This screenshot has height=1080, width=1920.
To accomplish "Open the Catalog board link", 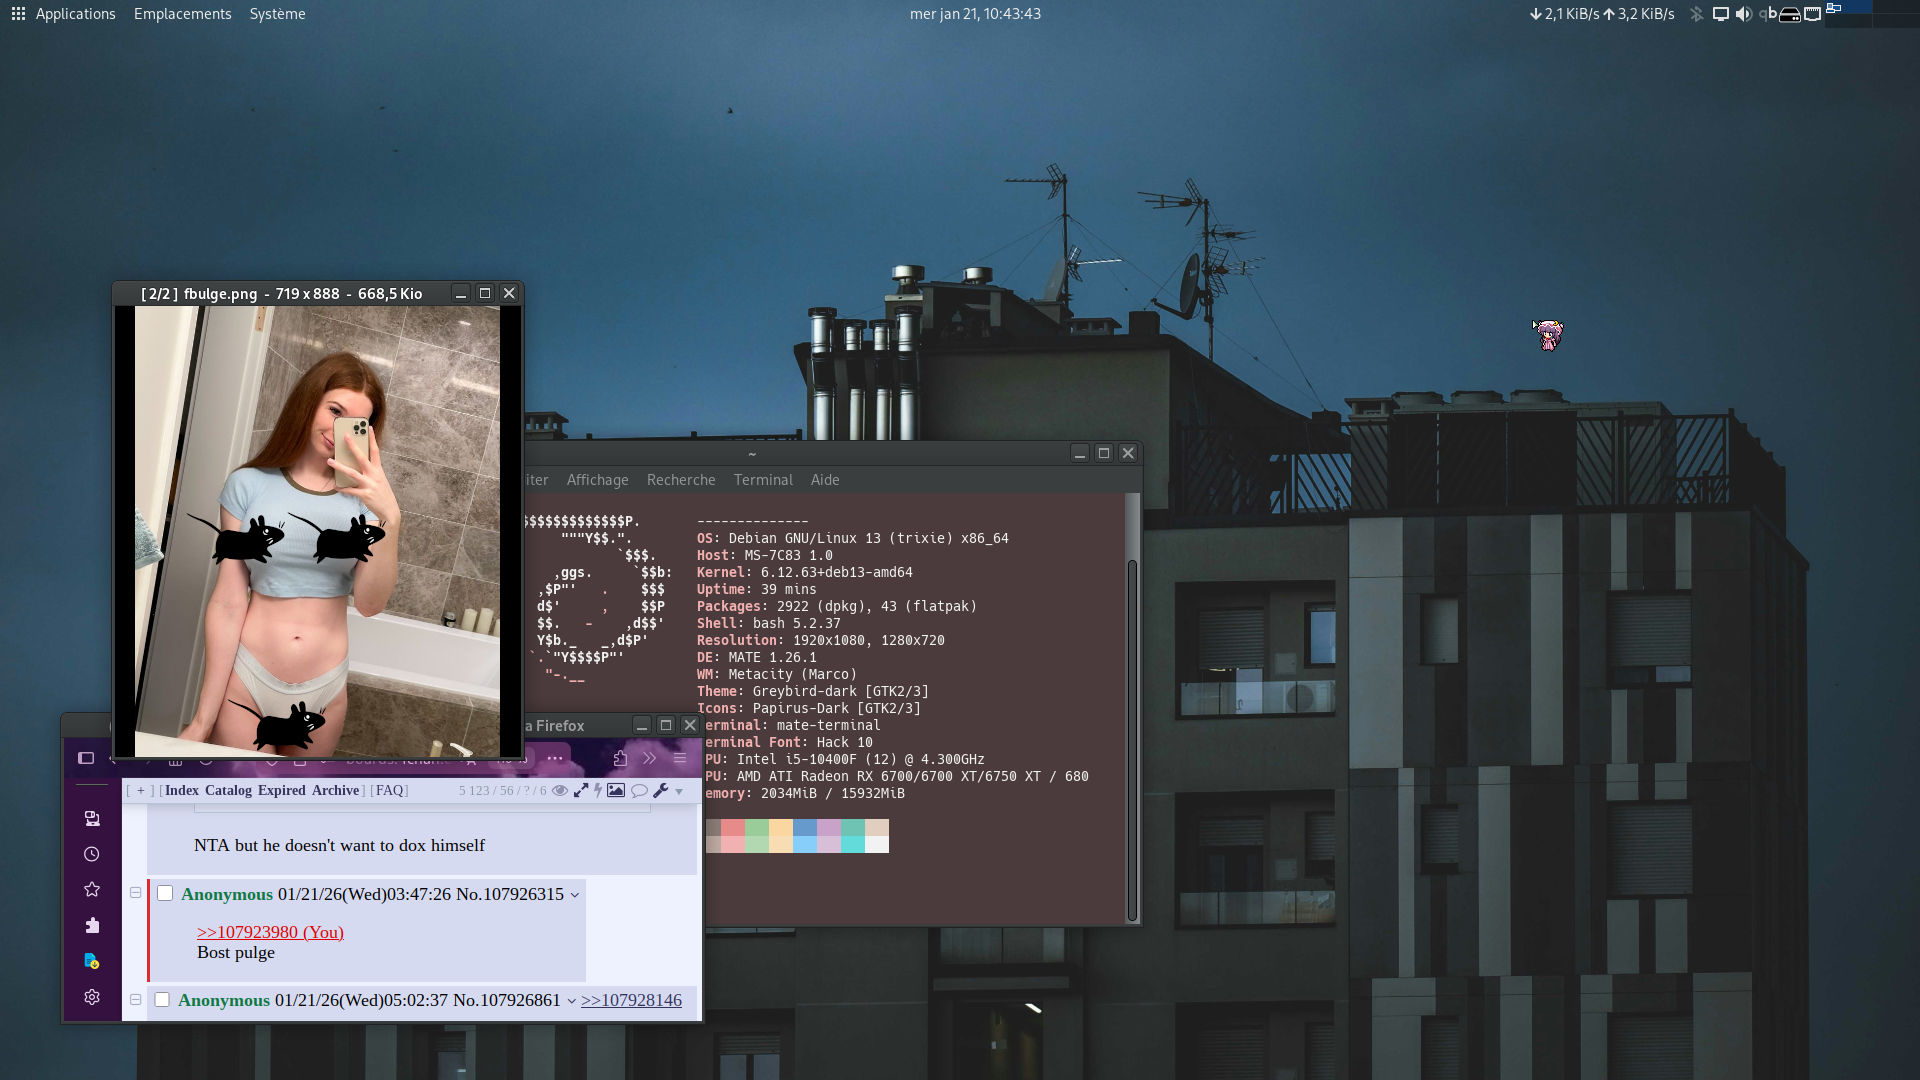I will tap(228, 790).
